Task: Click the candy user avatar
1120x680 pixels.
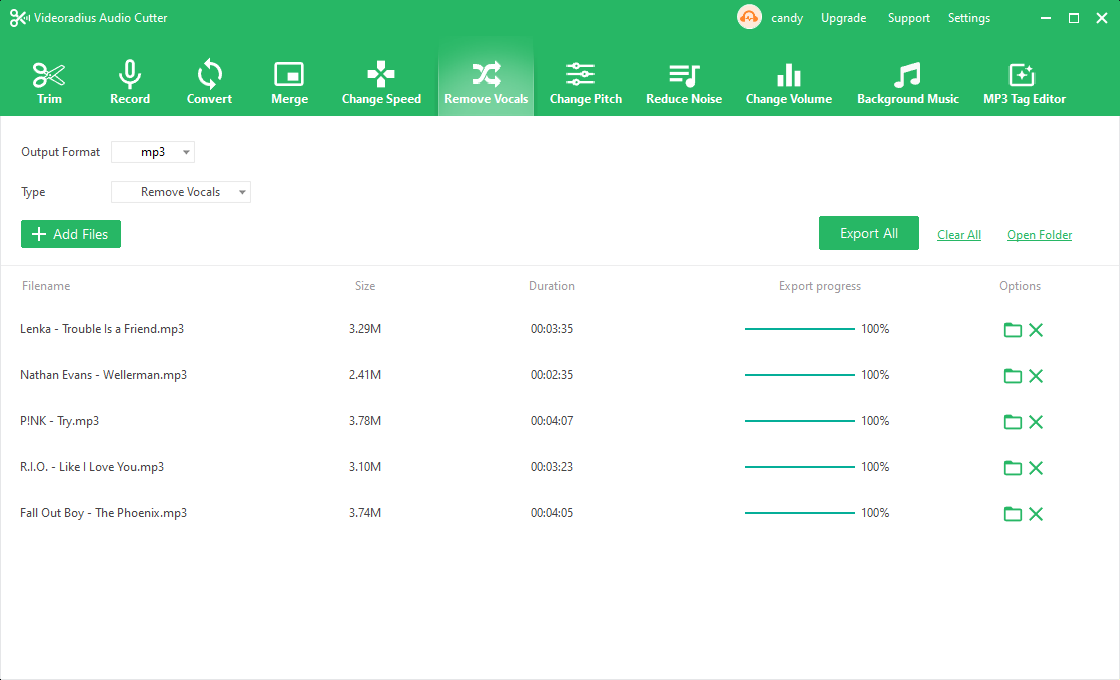Action: tap(749, 17)
